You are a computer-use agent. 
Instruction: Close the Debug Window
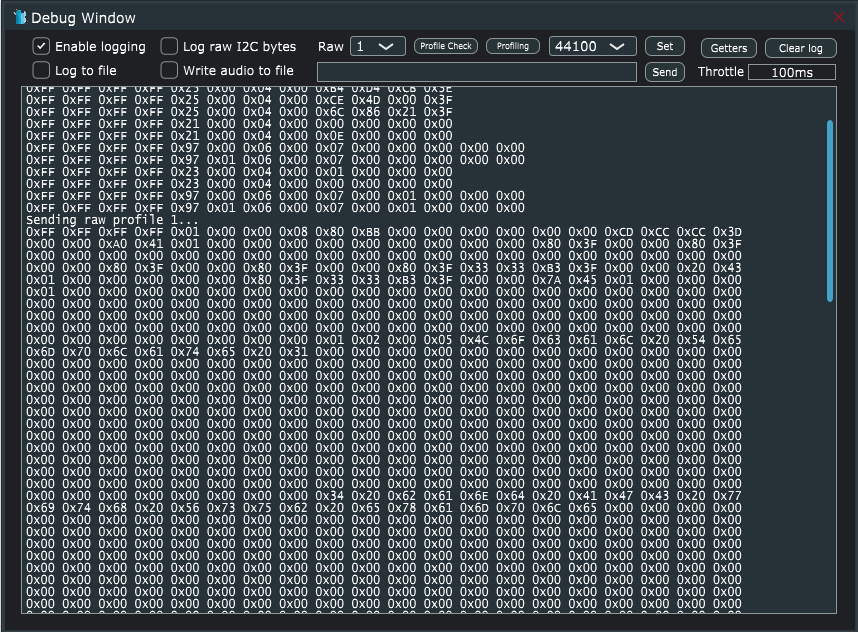point(839,18)
